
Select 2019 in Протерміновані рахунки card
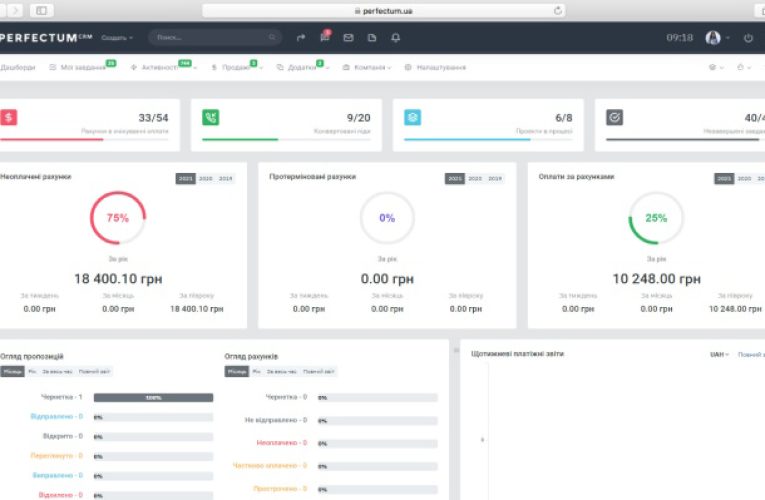(495, 179)
